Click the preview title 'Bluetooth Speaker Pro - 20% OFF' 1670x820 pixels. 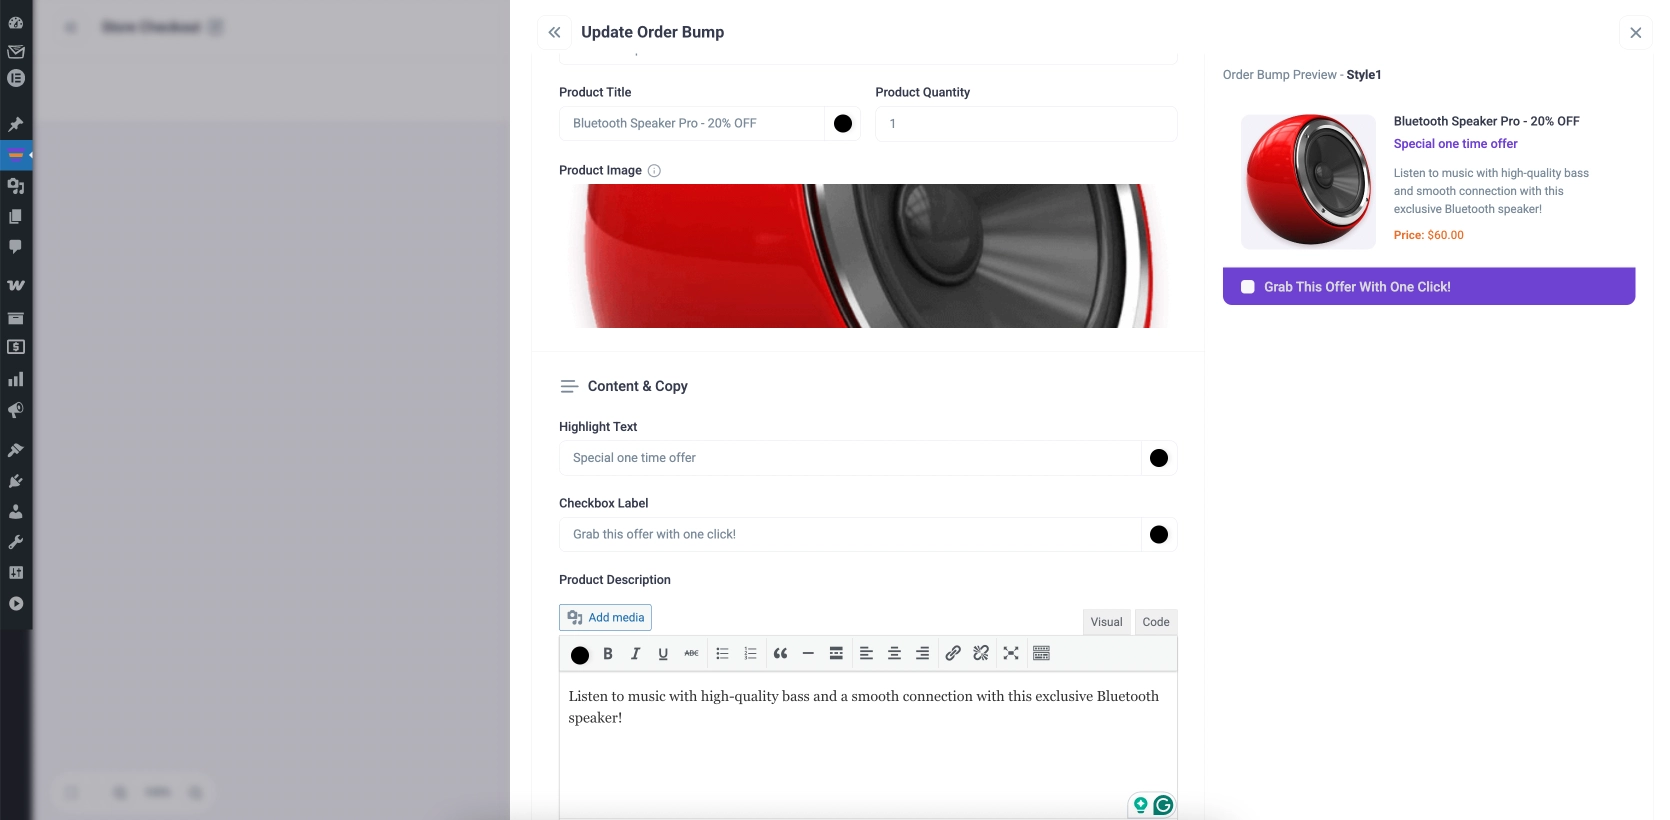point(1486,121)
